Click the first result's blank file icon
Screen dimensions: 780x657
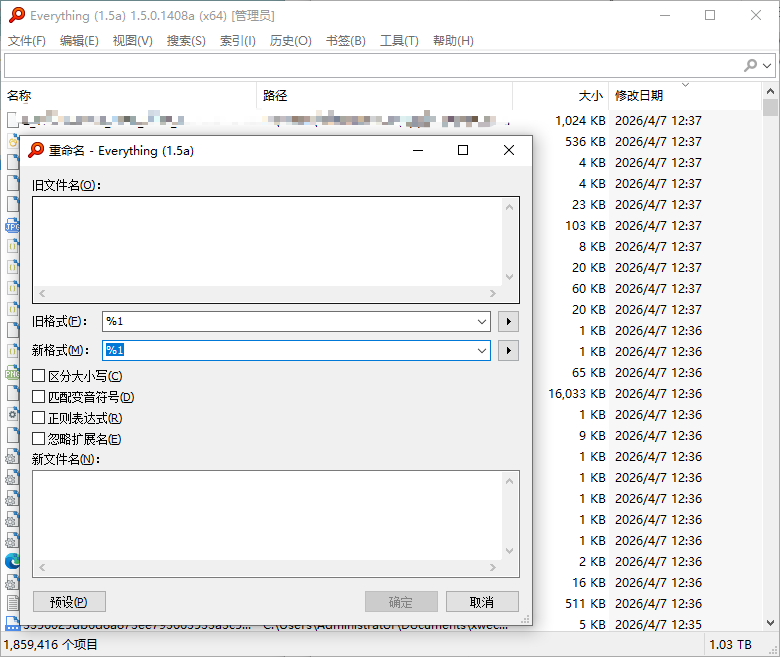[12, 120]
